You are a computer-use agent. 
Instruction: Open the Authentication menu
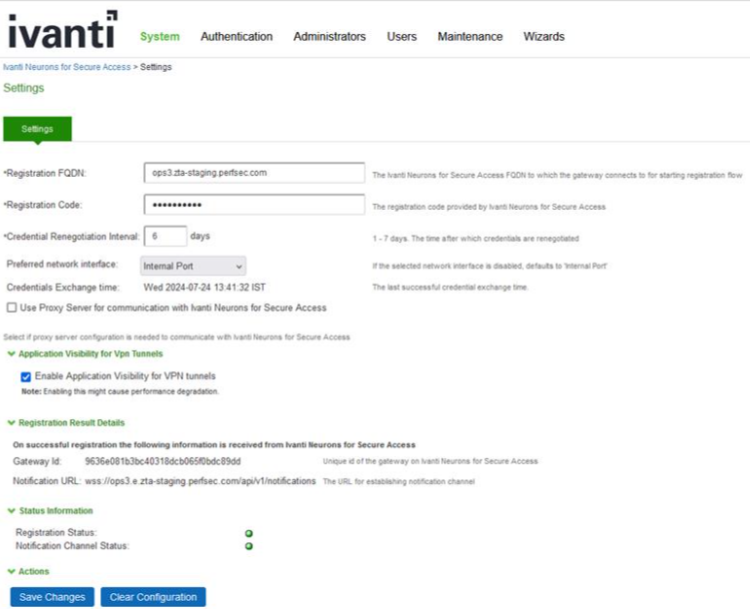tap(236, 37)
